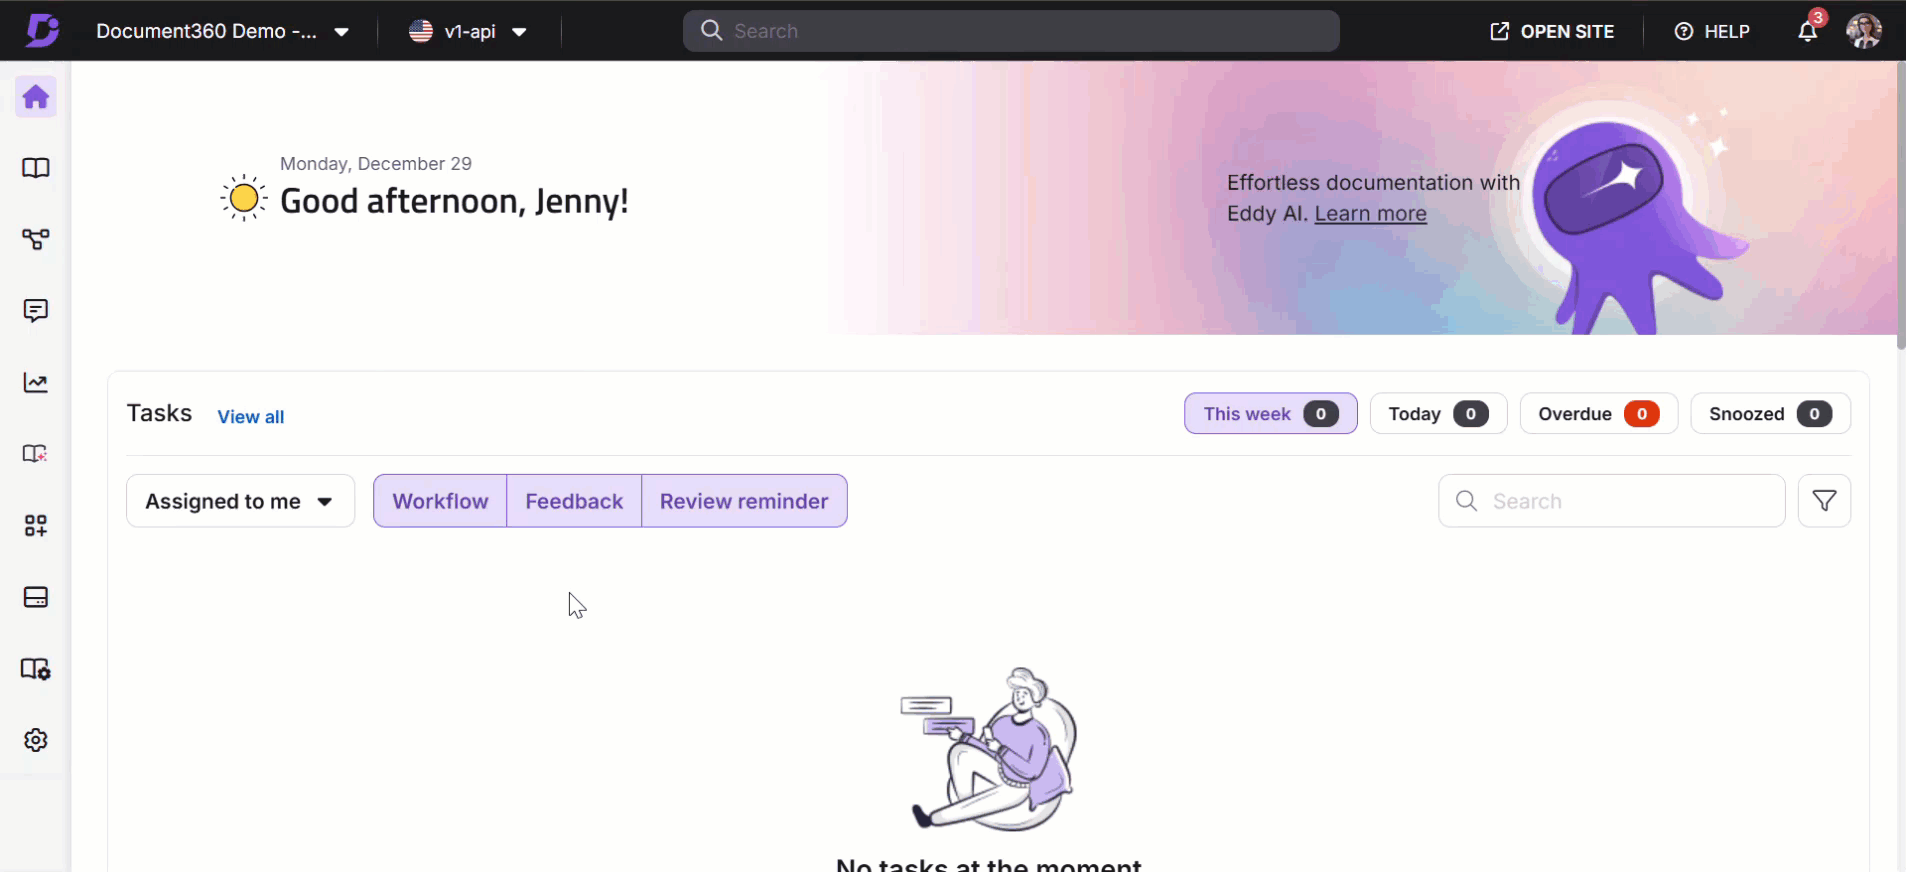1906x872 pixels.
Task: Open the Drive storage icon
Action: point(36,598)
